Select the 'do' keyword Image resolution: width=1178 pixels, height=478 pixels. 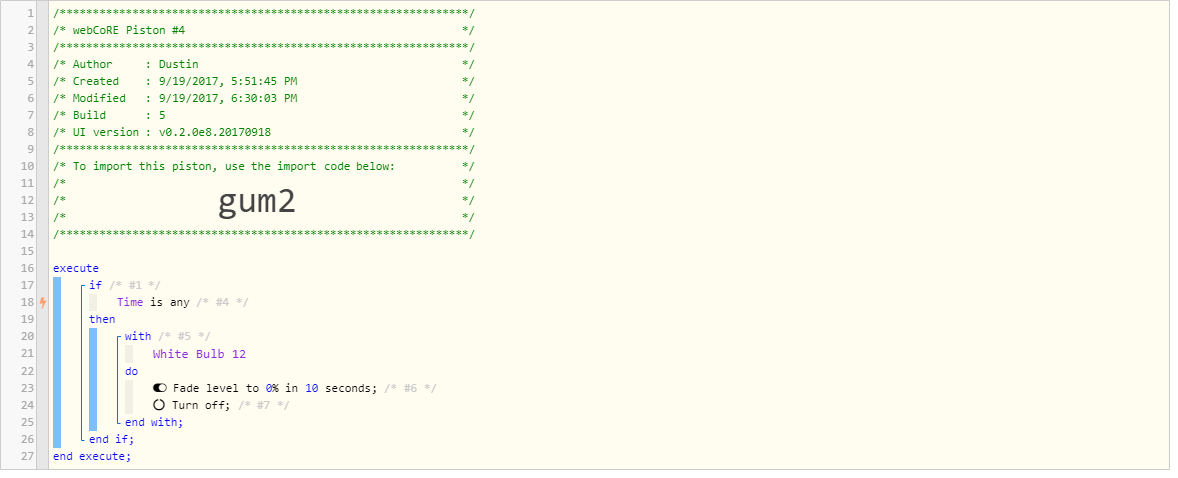click(x=131, y=371)
